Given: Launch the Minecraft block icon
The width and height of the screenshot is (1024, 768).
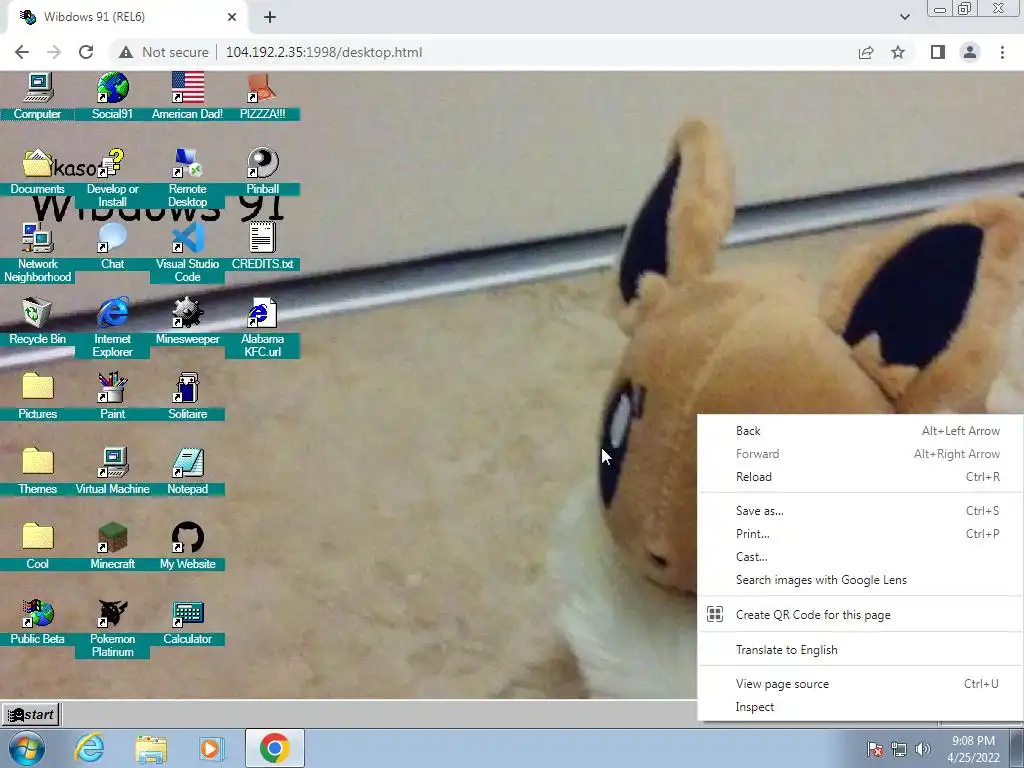Looking at the screenshot, I should (x=112, y=538).
